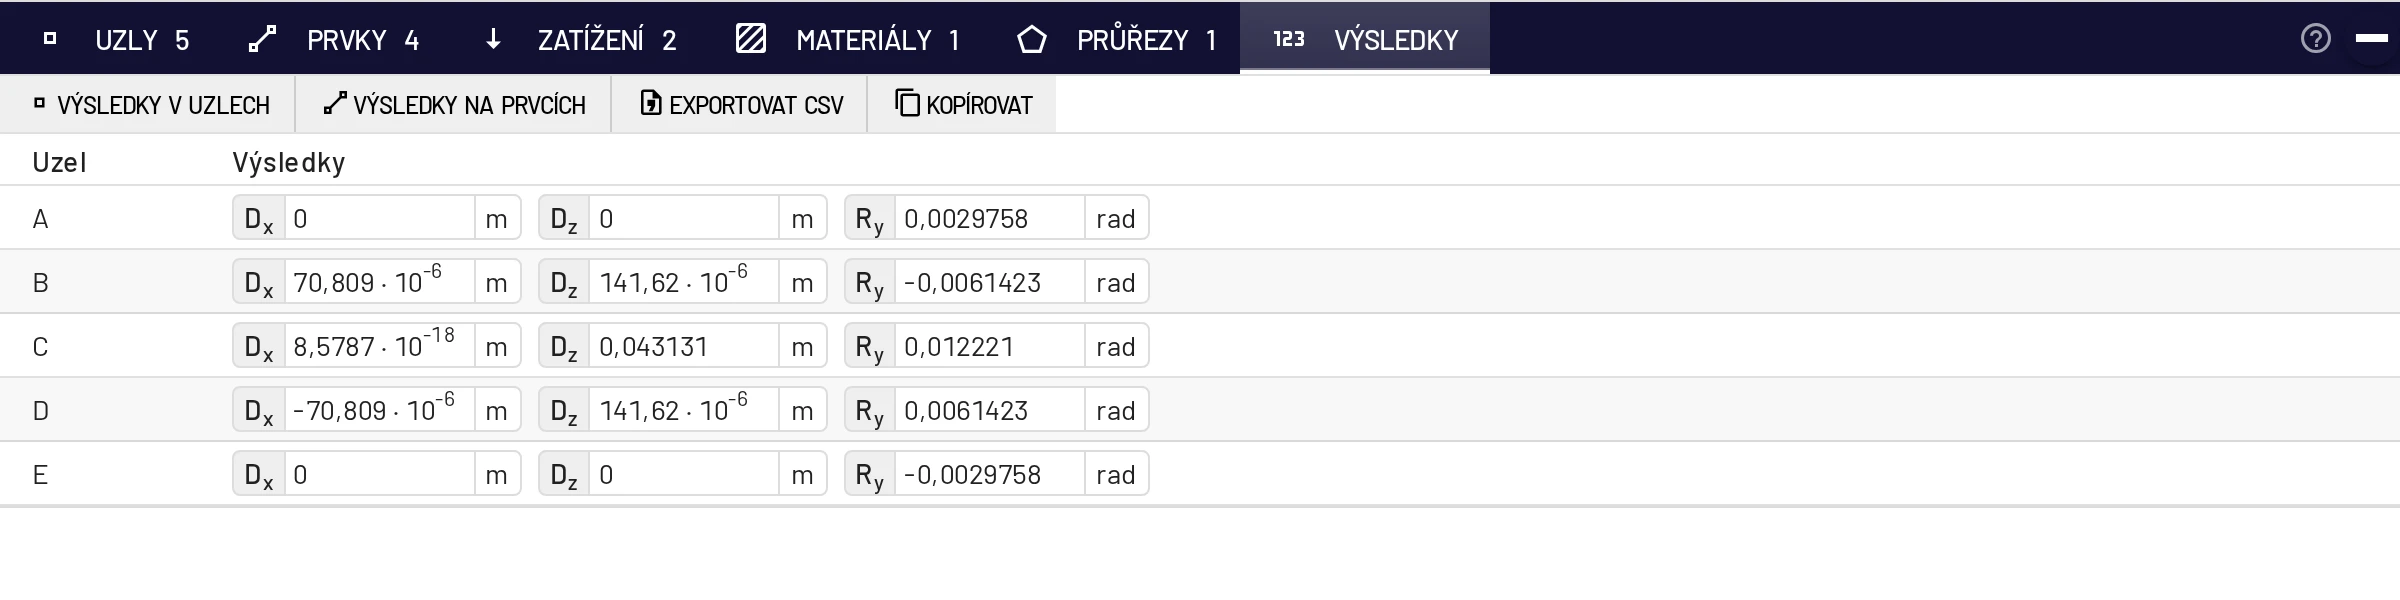Image resolution: width=2400 pixels, height=600 pixels.
Task: Click the copy icon in KOPÍROVAT
Action: click(907, 103)
